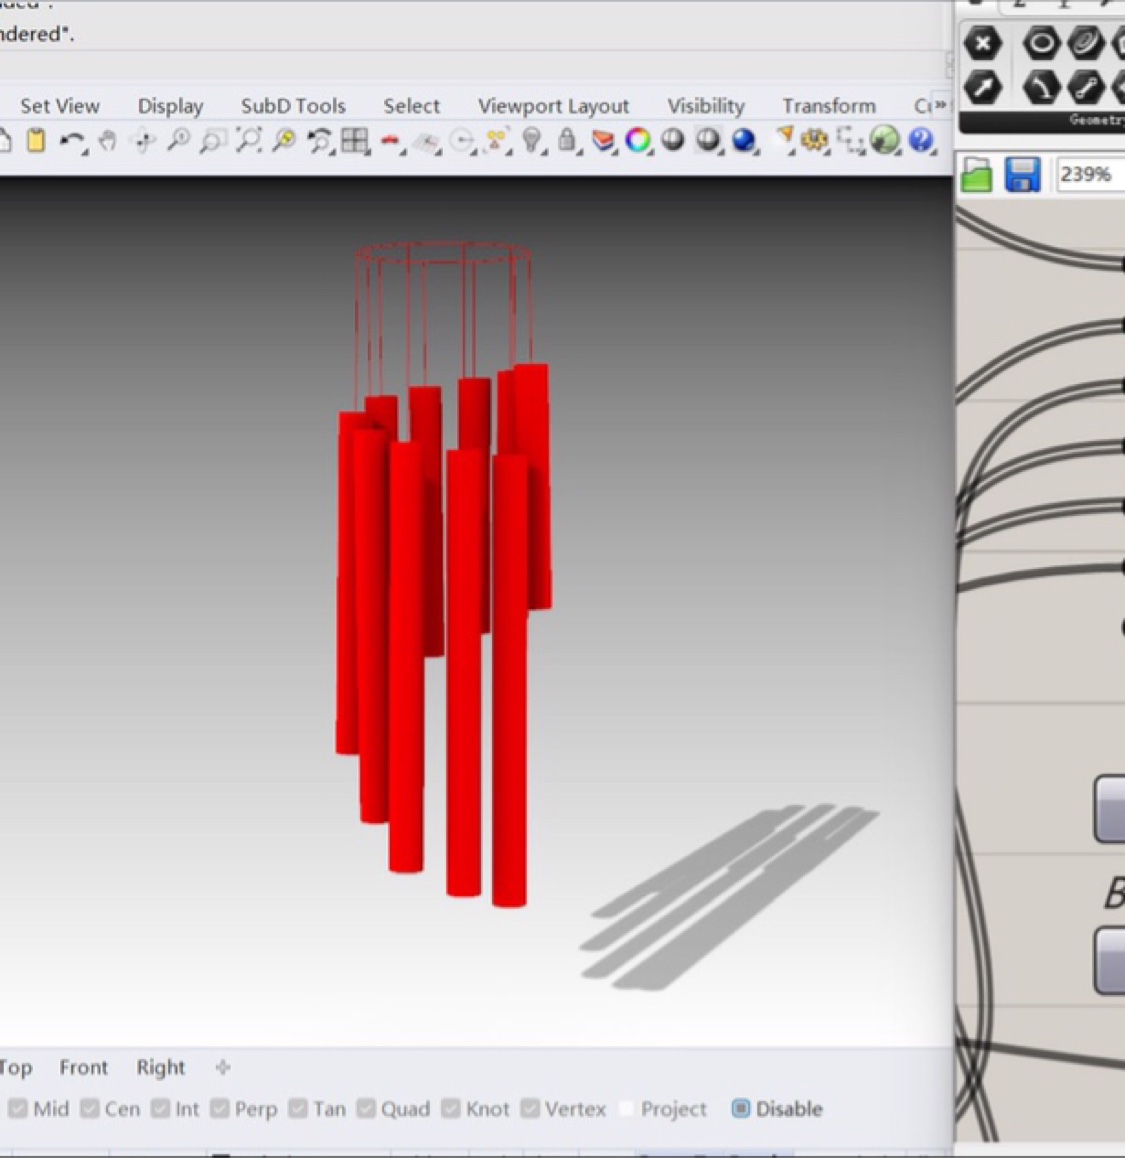
Task: Toggle the Cen osnap checkbox
Action: 90,1109
